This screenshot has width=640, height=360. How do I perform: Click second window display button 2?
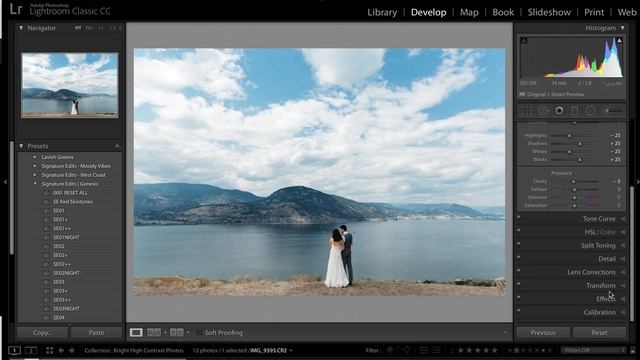tap(31, 350)
